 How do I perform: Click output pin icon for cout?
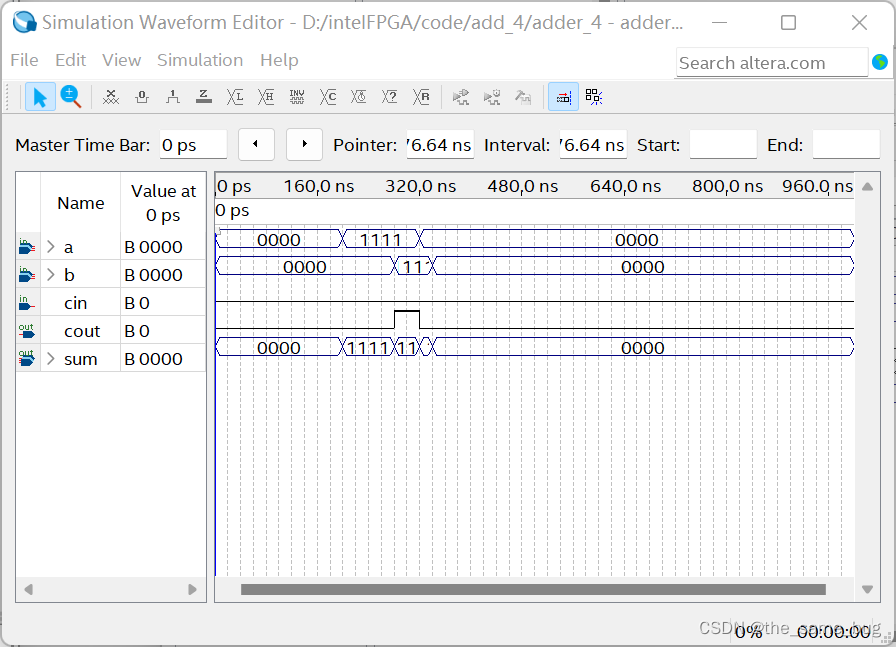coord(26,330)
